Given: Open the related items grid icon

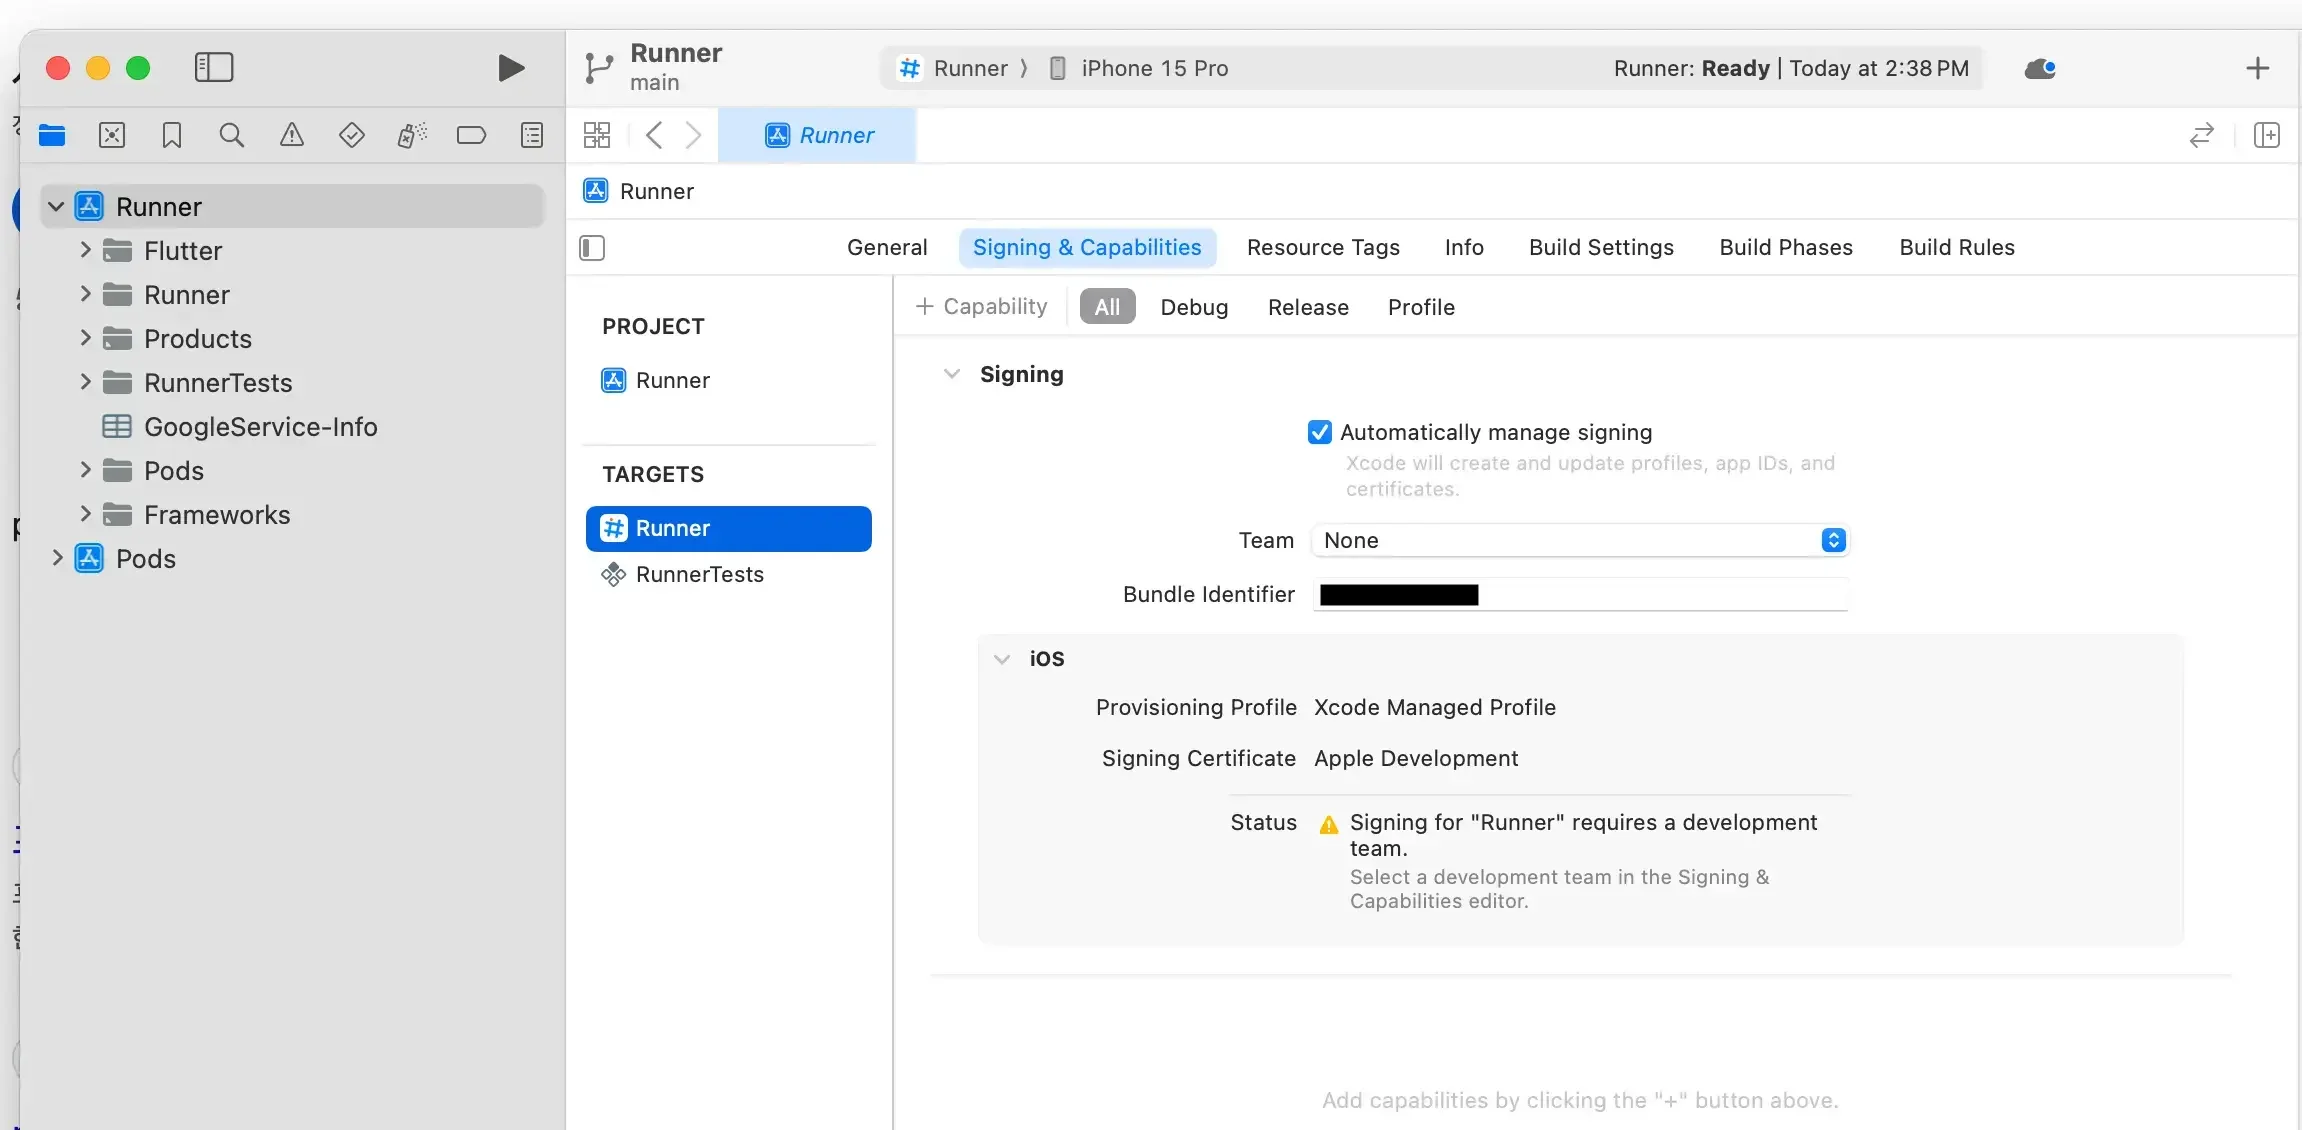Looking at the screenshot, I should click(597, 135).
